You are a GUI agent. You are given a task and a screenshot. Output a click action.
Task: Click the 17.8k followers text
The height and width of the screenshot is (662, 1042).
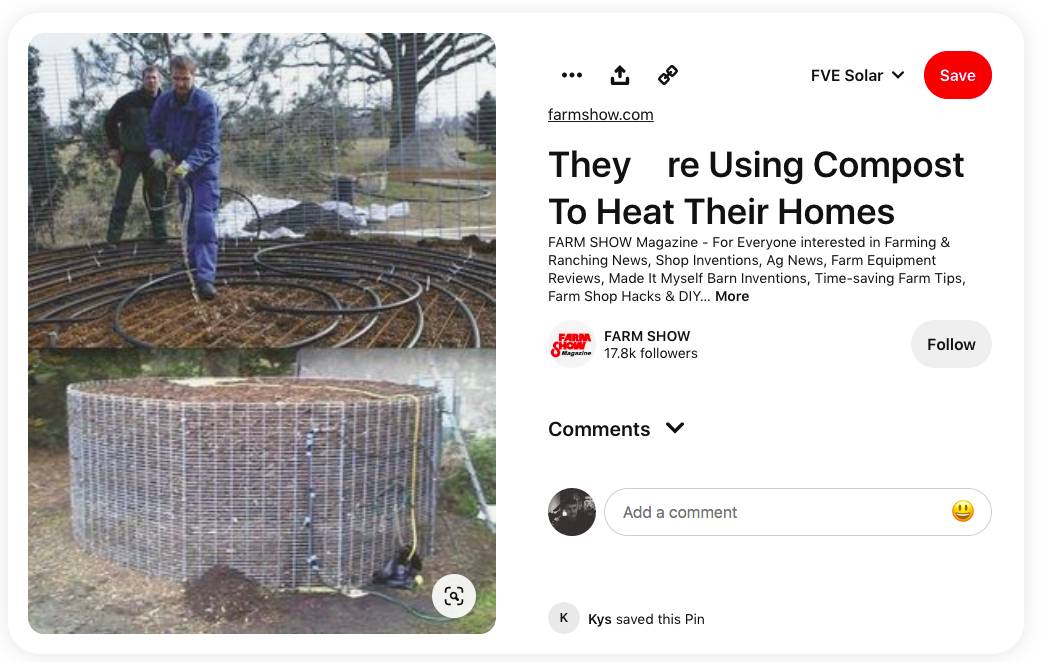tap(651, 354)
